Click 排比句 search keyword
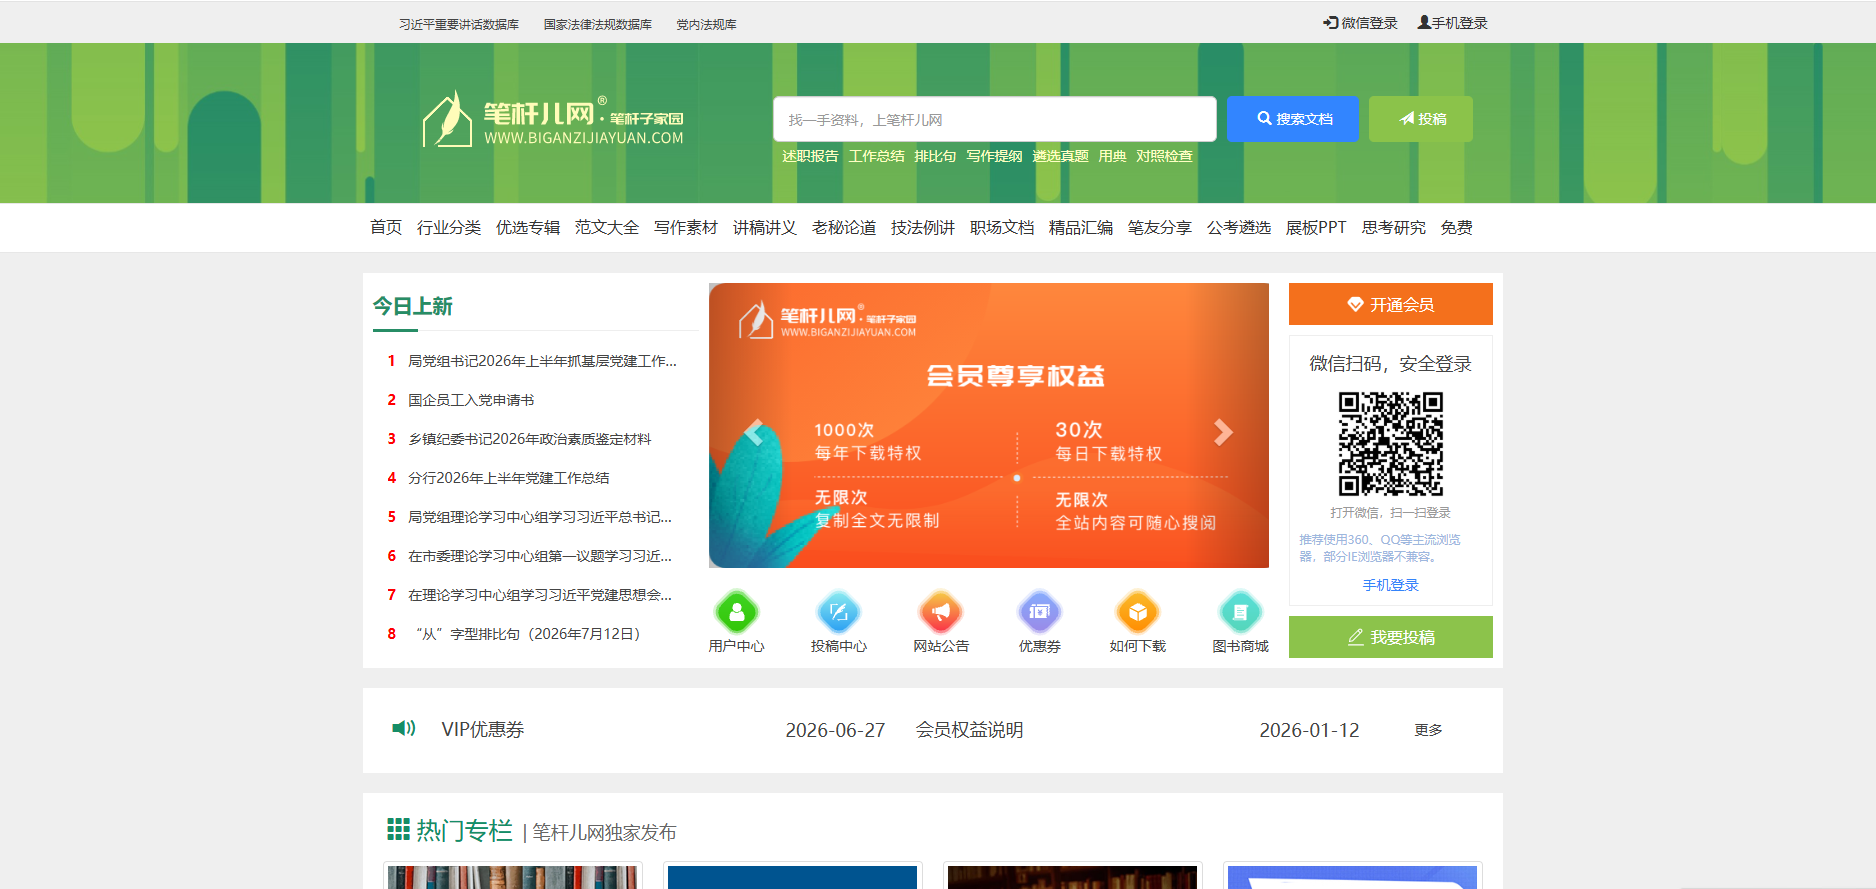The width and height of the screenshot is (1876, 889). point(935,156)
